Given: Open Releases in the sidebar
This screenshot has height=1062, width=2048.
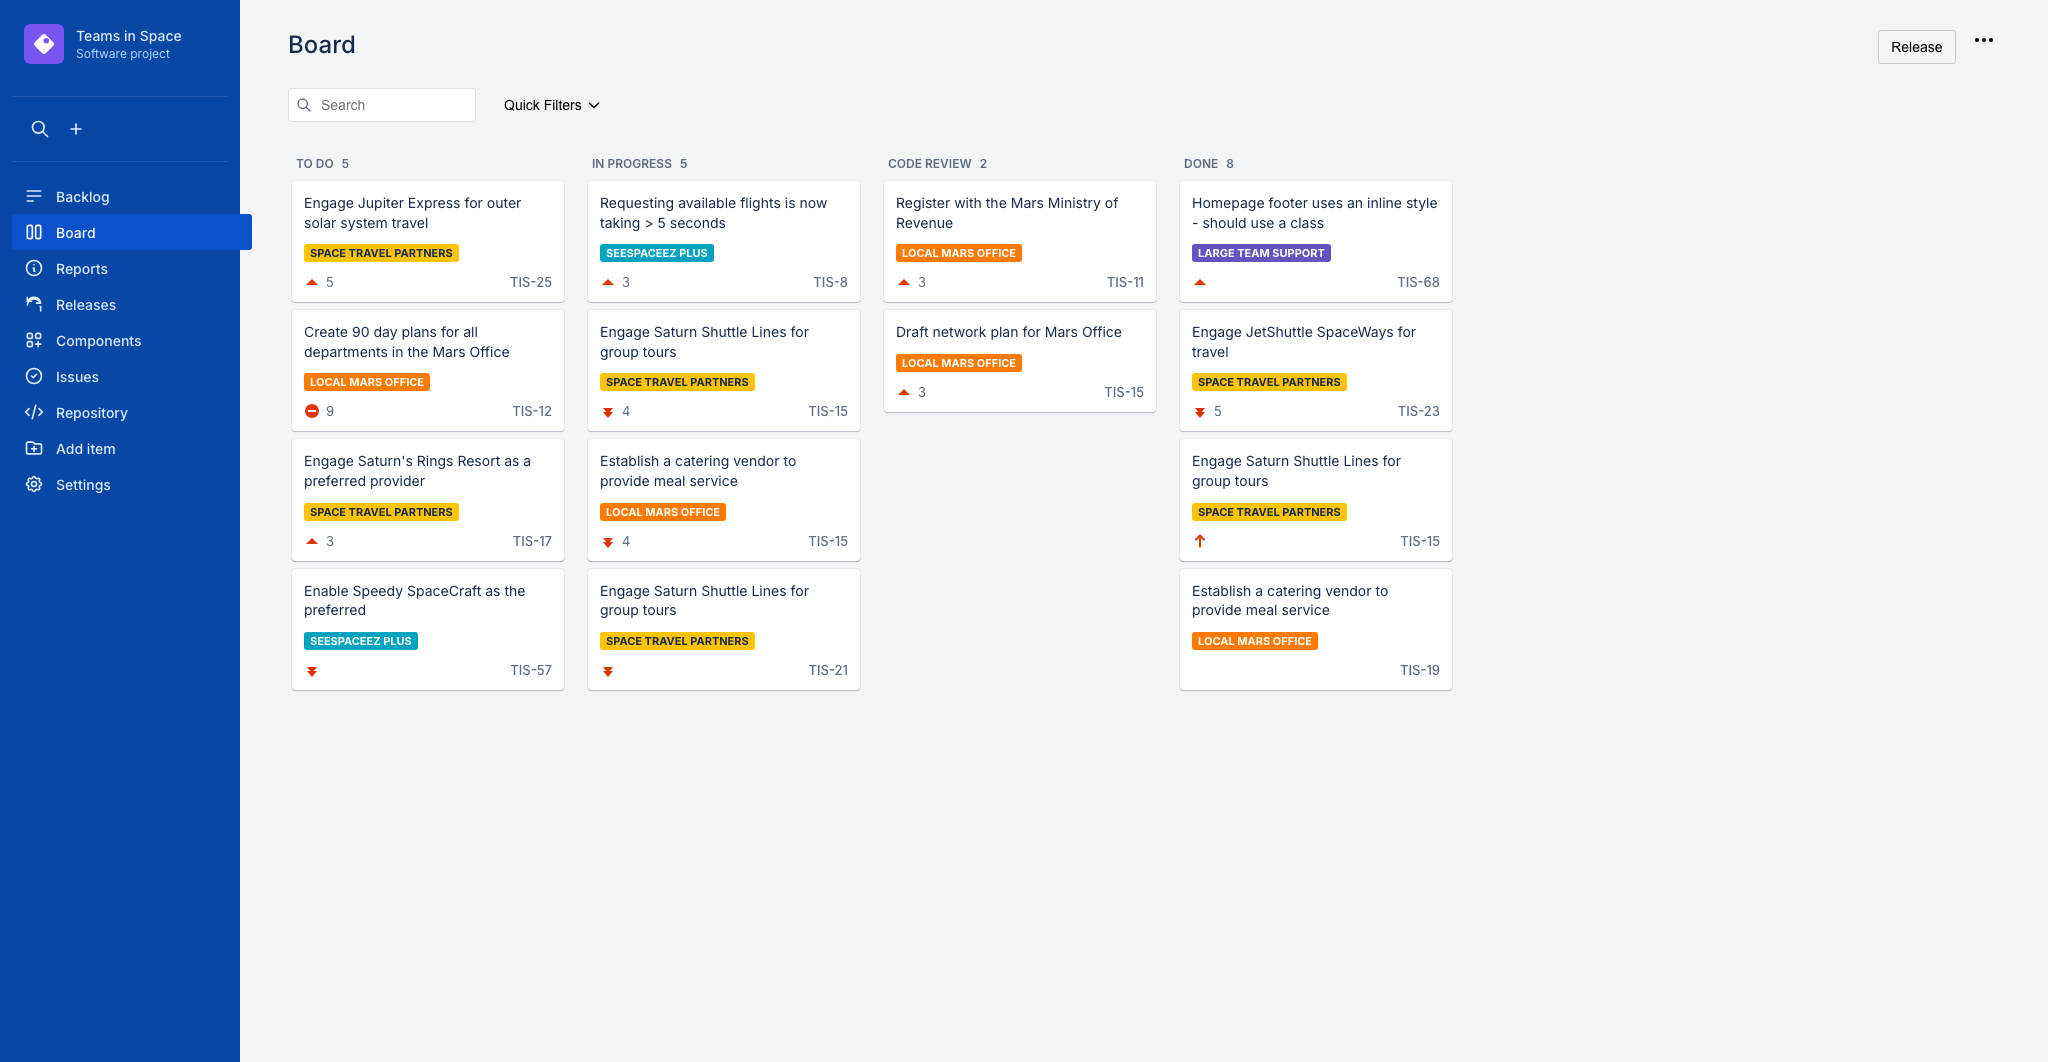Looking at the screenshot, I should (x=85, y=305).
